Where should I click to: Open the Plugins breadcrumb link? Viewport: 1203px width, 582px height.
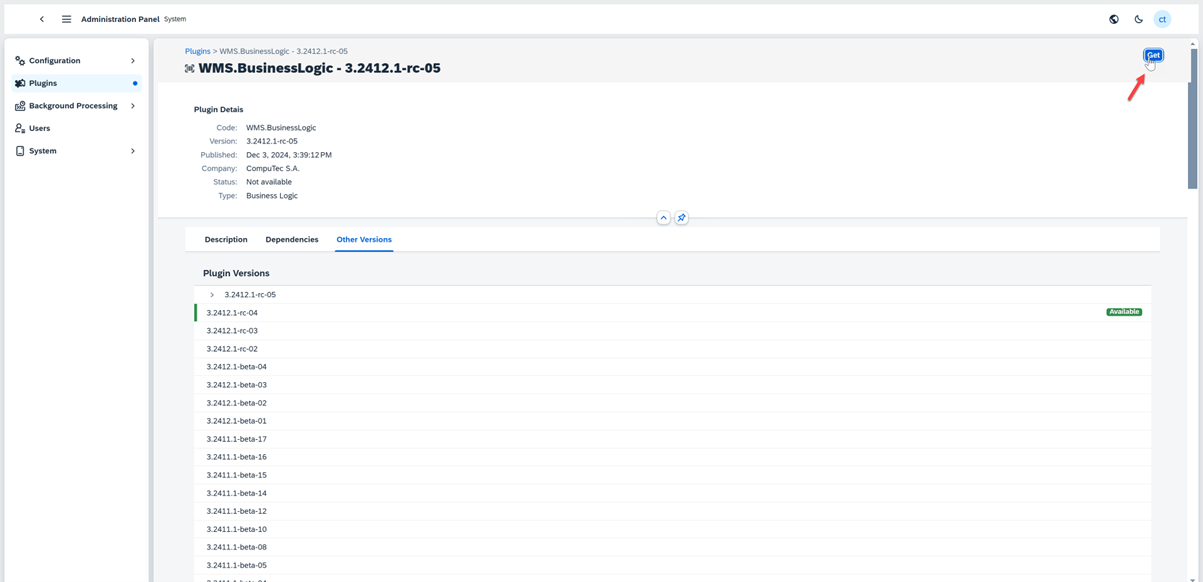click(196, 50)
